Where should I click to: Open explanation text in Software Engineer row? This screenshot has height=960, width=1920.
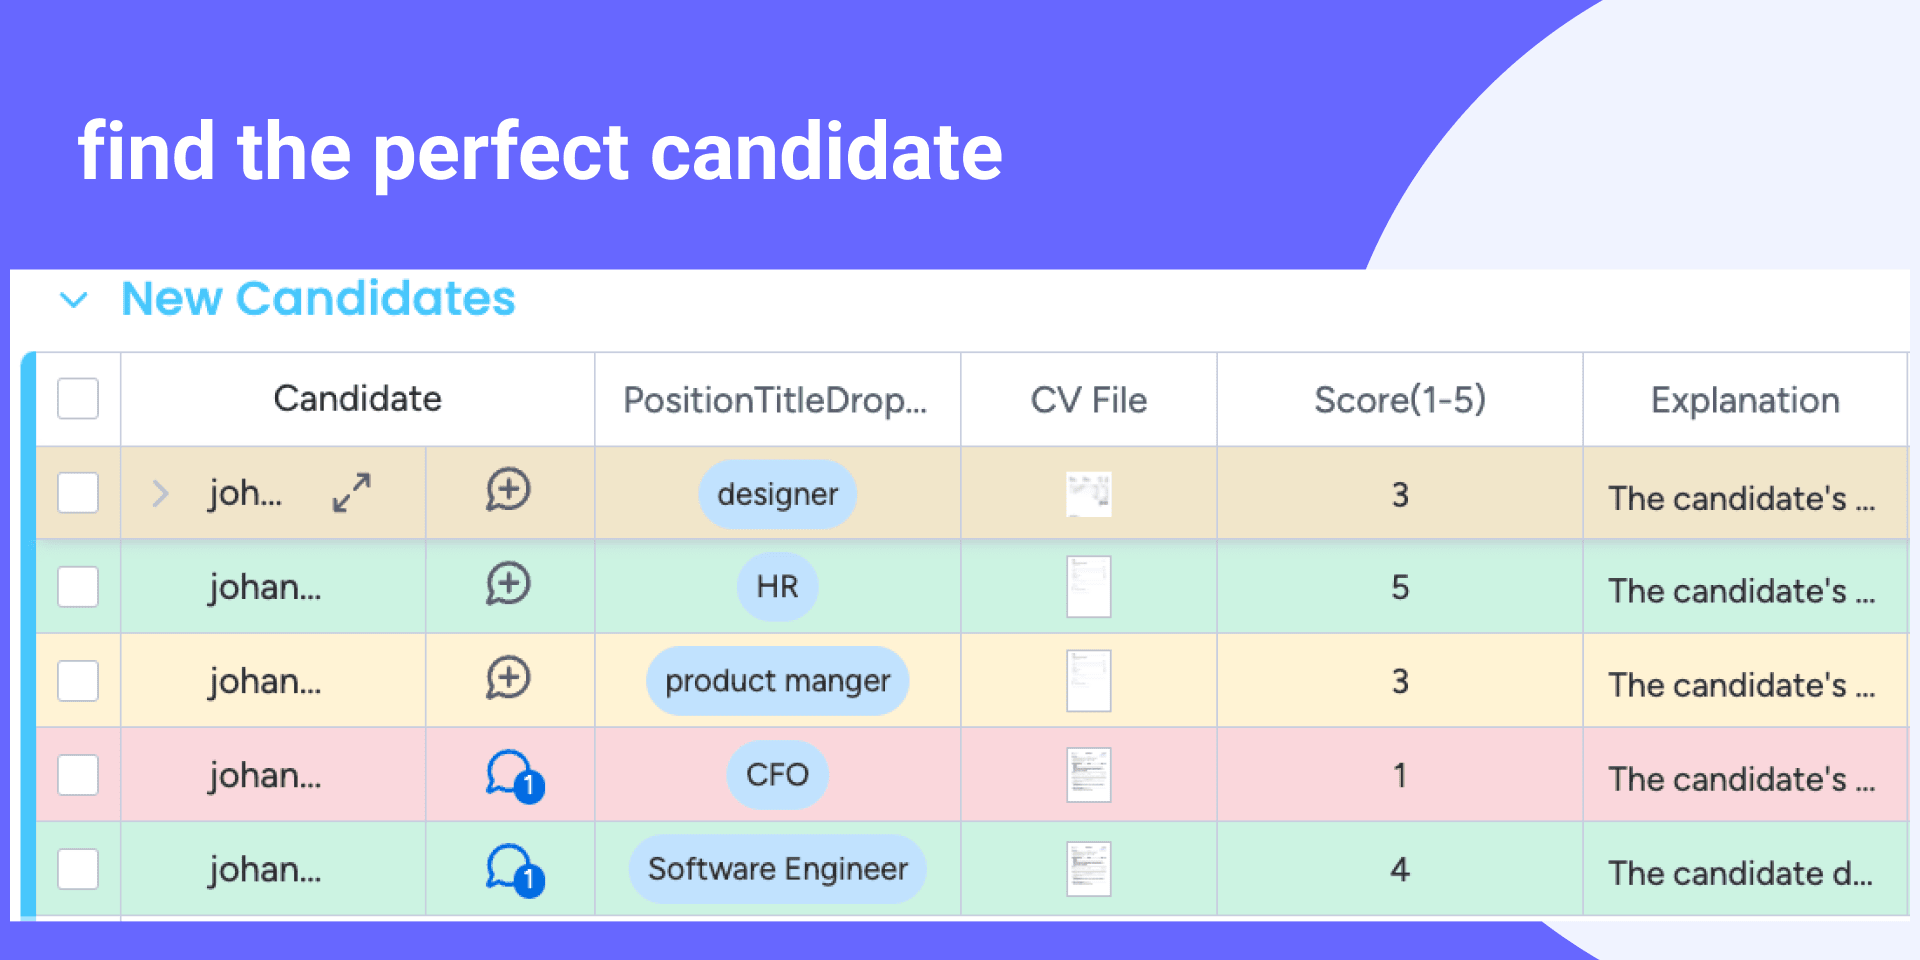tap(1740, 873)
